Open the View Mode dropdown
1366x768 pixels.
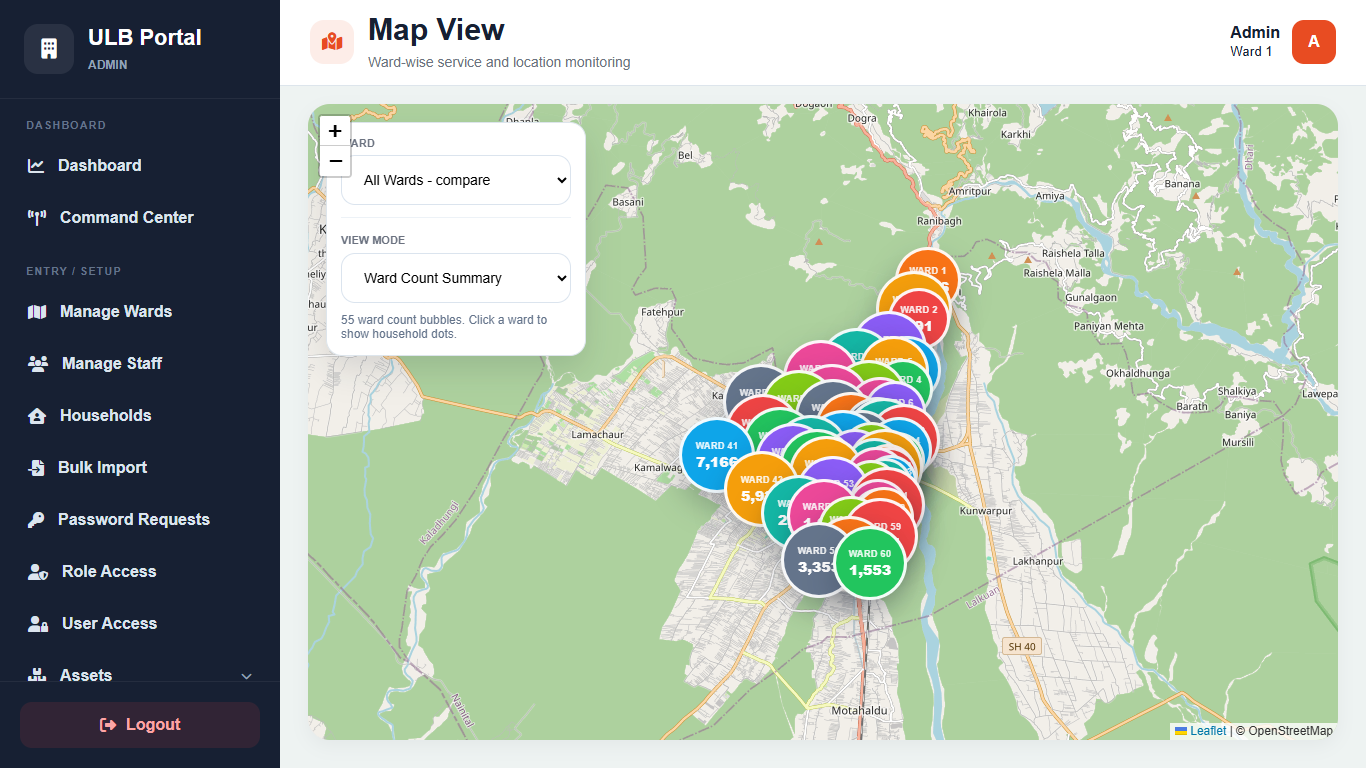(456, 278)
